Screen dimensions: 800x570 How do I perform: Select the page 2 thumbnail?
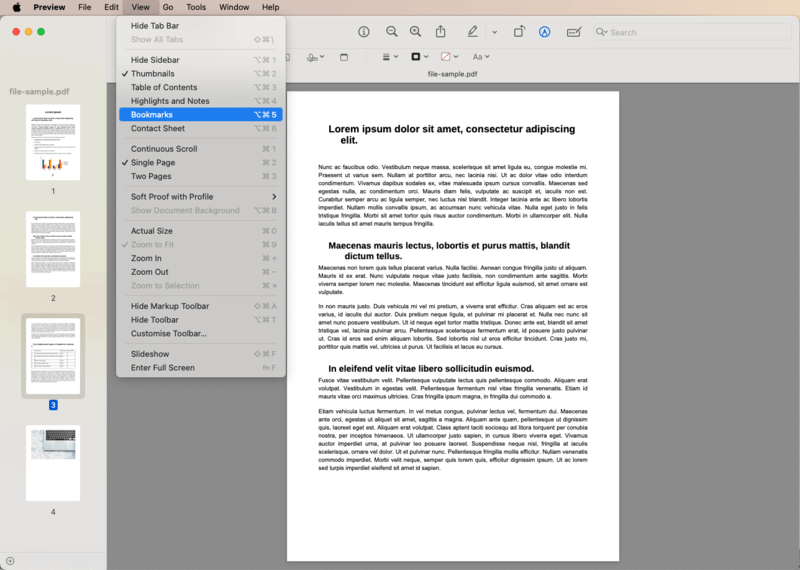pos(53,249)
